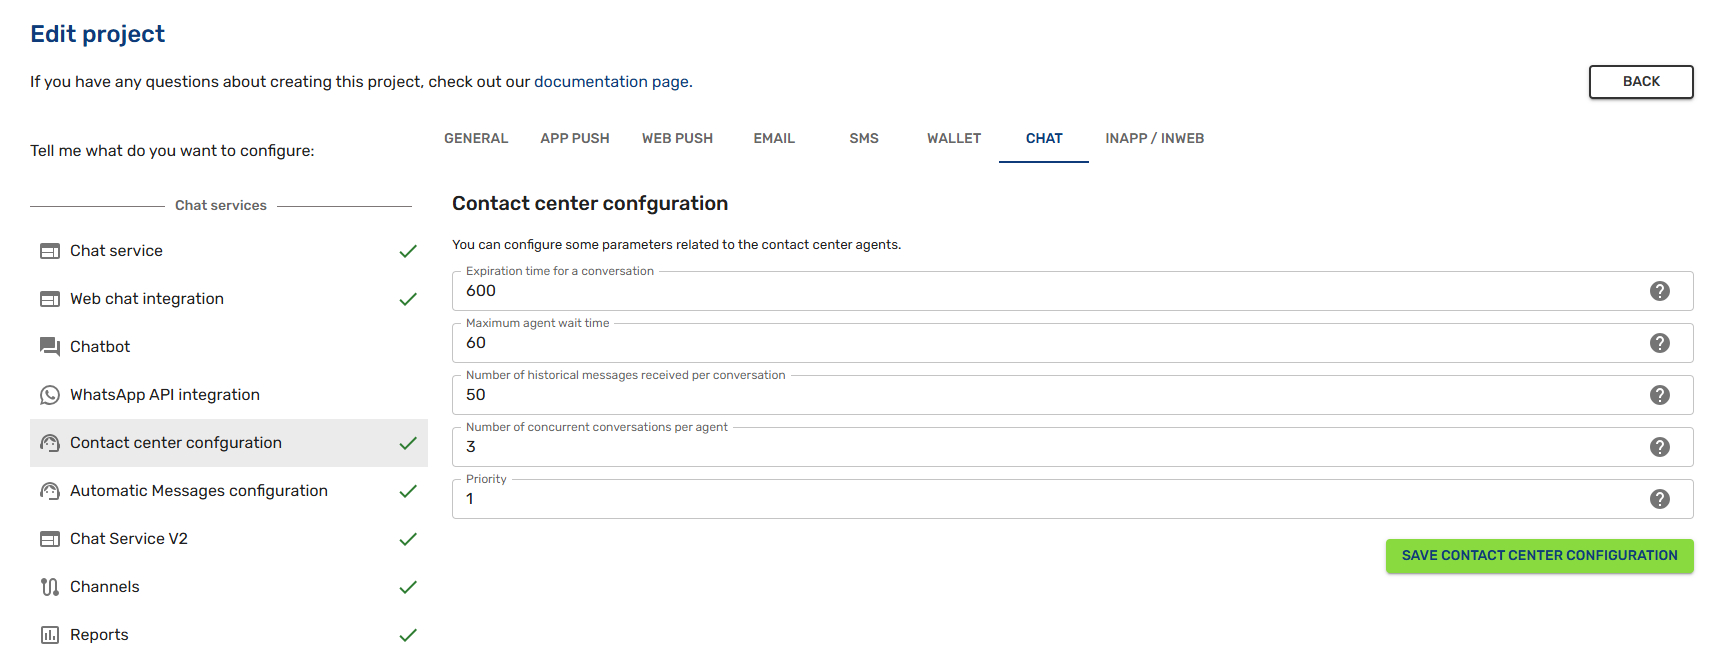1726x672 pixels.
Task: Click the Contact center headset icon
Action: click(x=50, y=443)
